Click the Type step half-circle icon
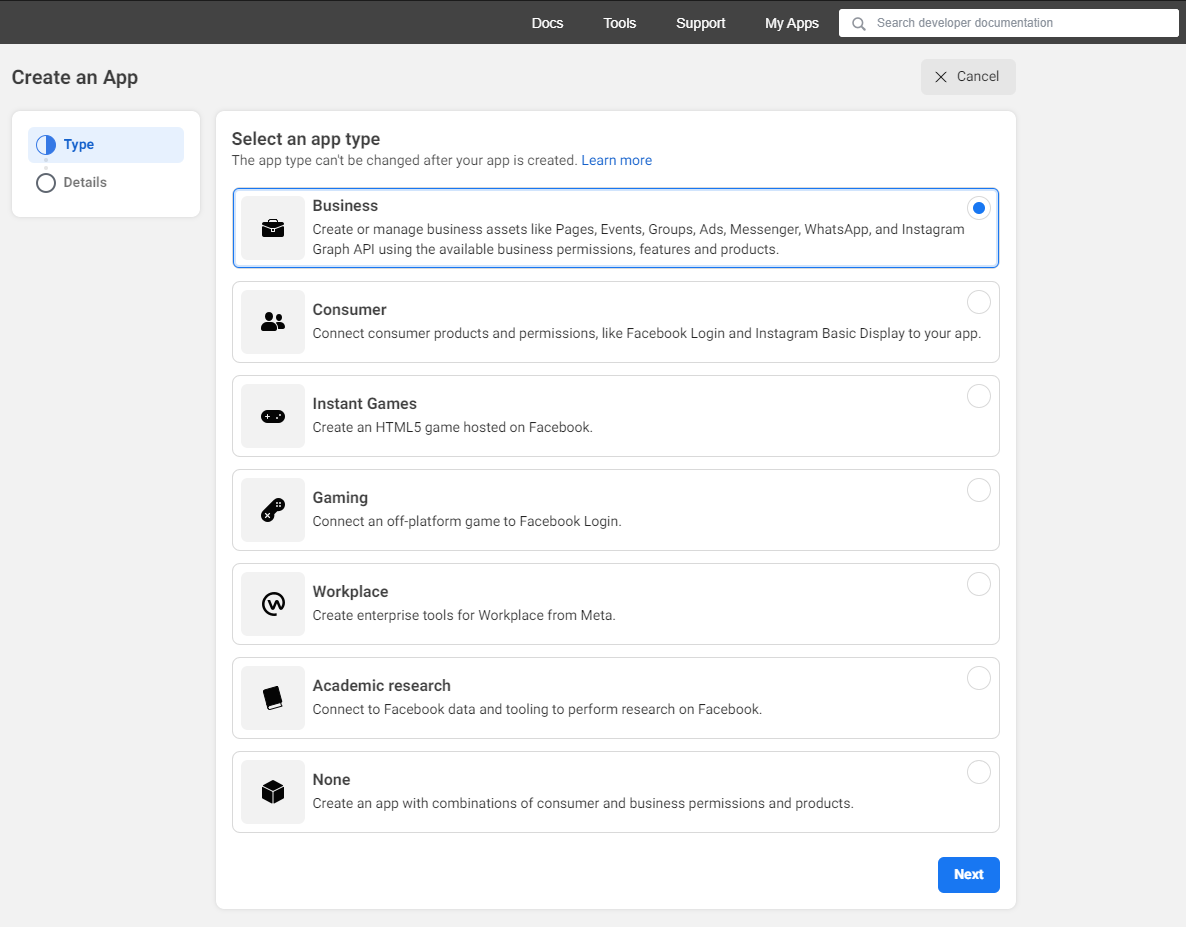The width and height of the screenshot is (1186, 927). tap(46, 144)
